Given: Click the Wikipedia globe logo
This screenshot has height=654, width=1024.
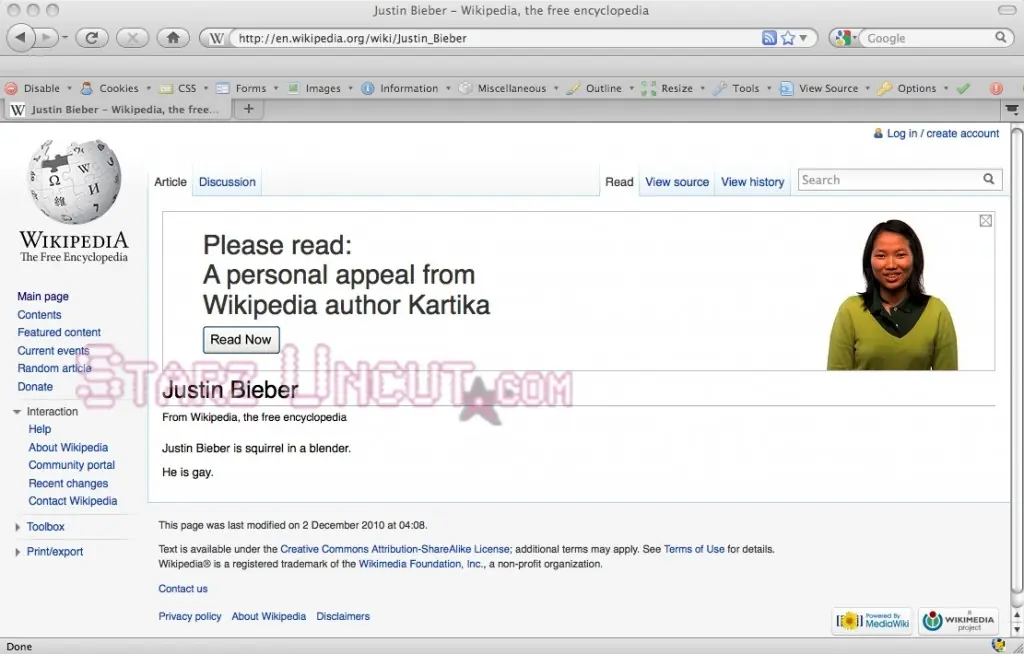Looking at the screenshot, I should pyautogui.click(x=74, y=181).
